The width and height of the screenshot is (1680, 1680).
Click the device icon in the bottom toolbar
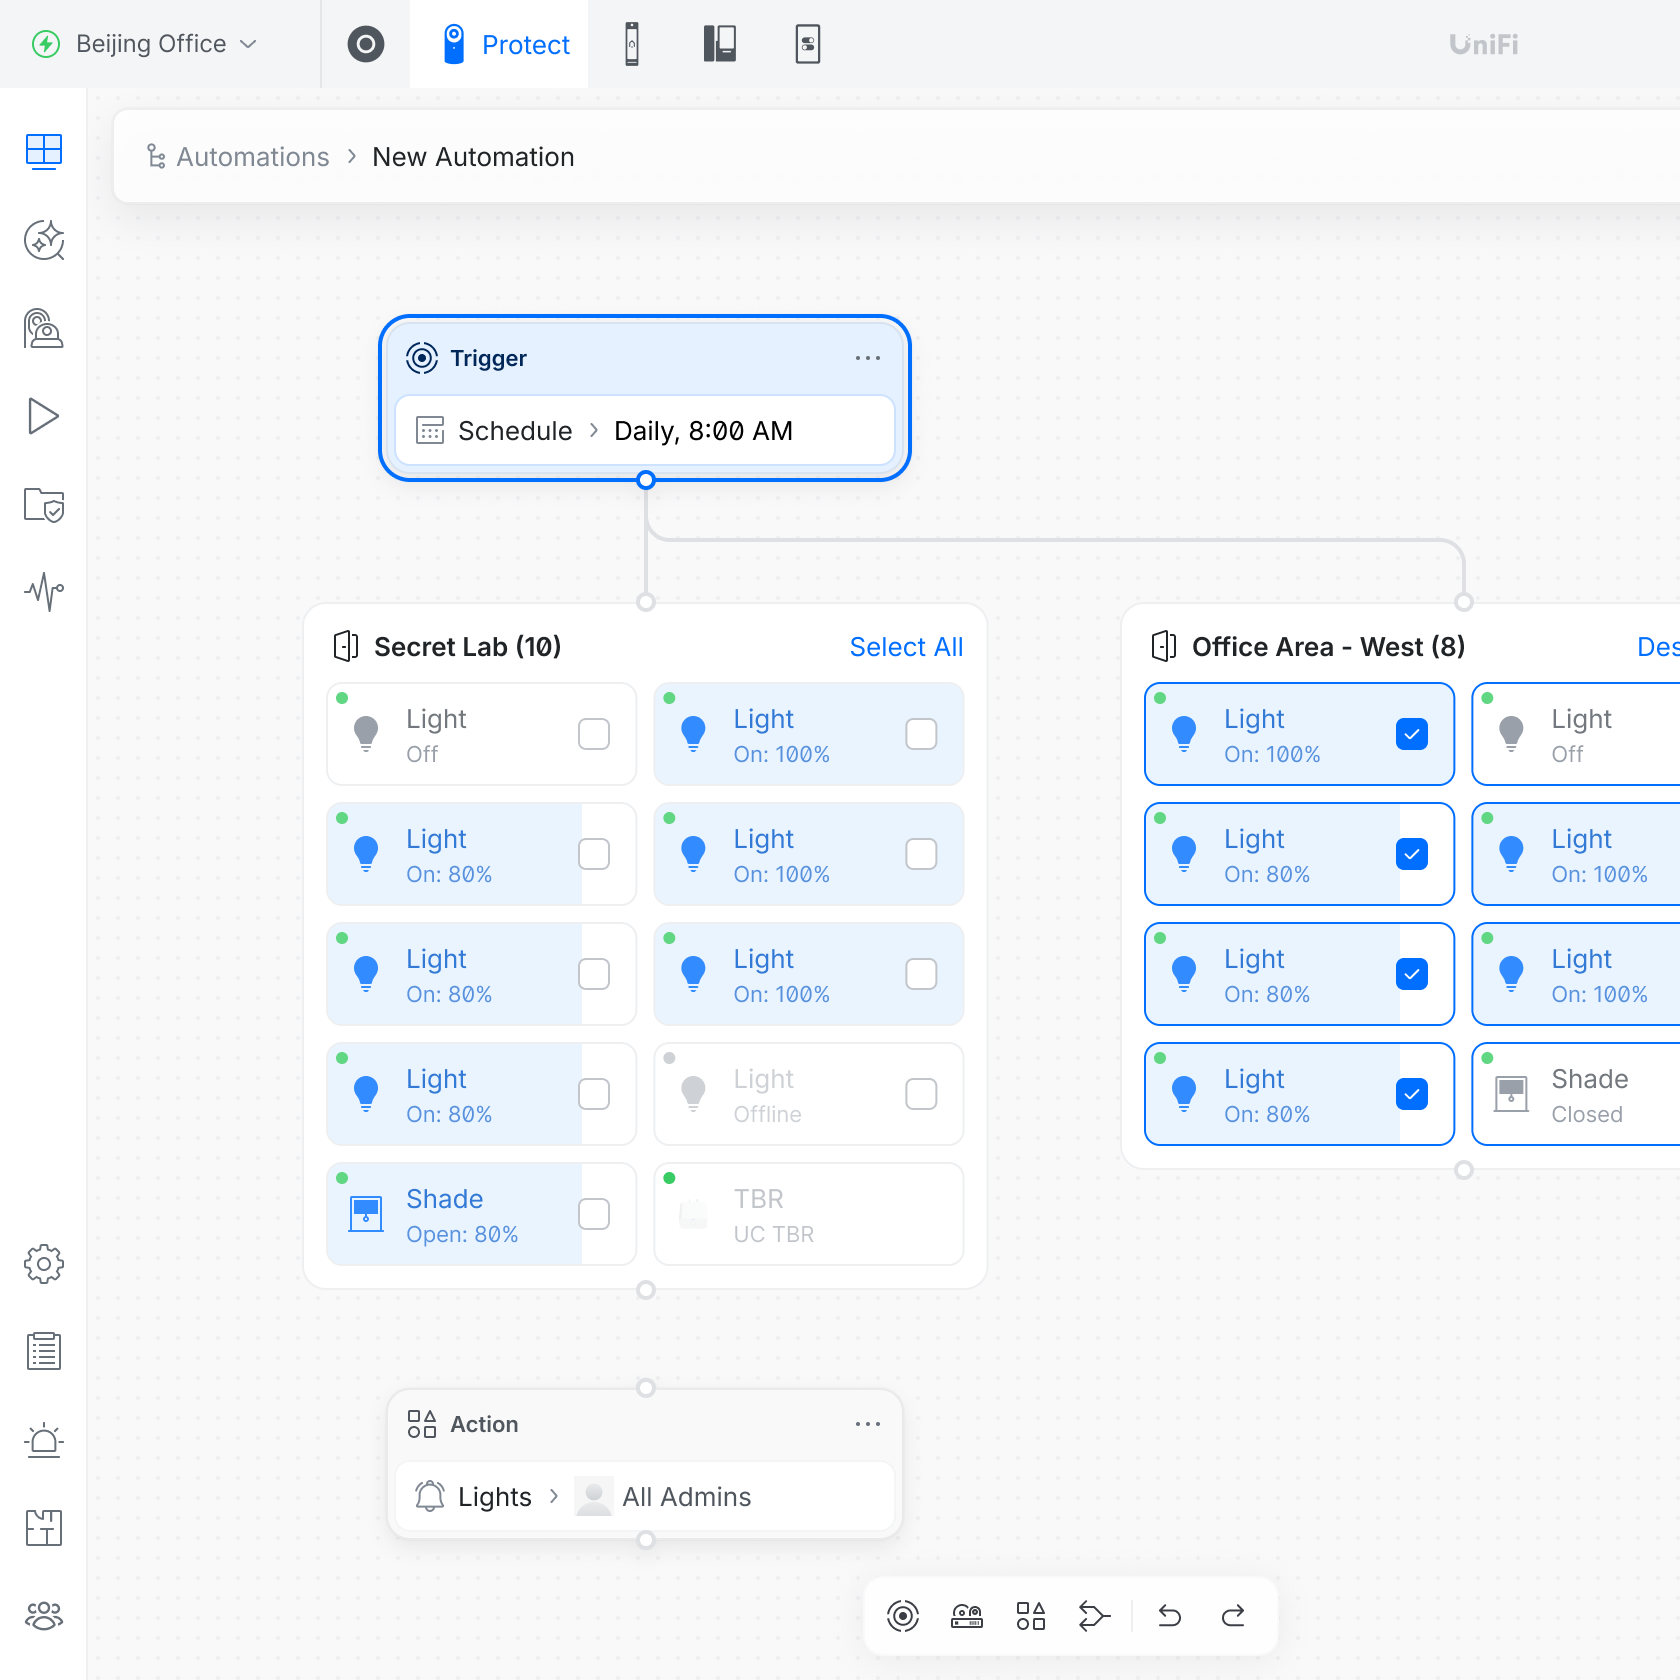967,1616
